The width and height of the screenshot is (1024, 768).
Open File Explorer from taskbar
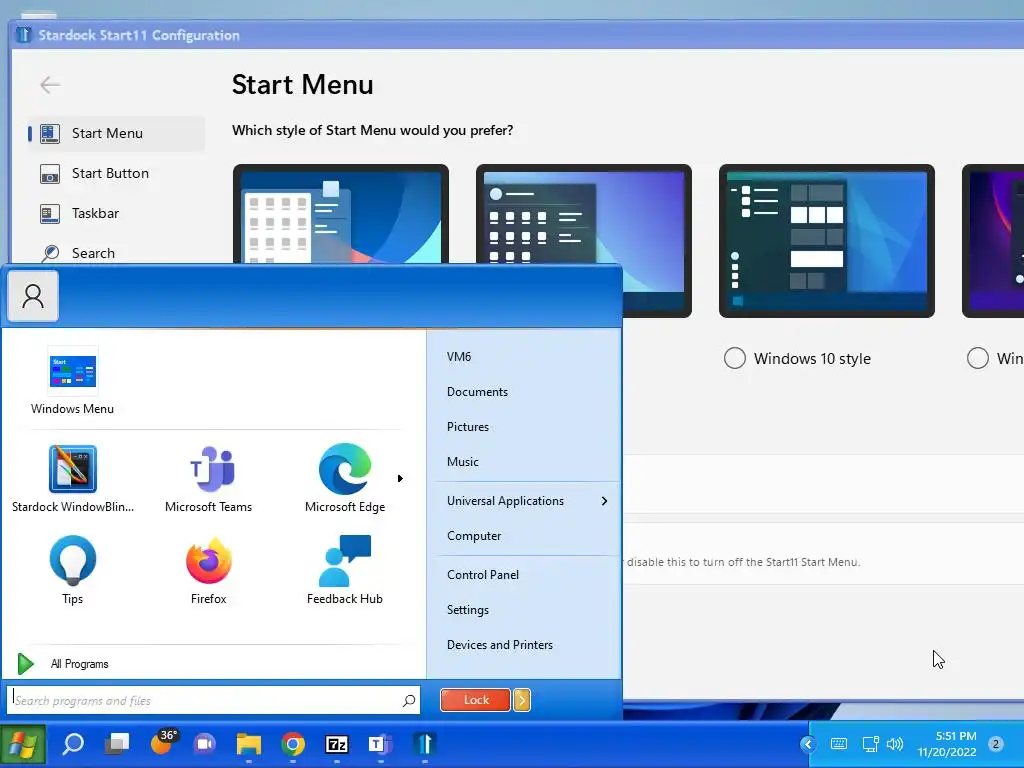(249, 744)
